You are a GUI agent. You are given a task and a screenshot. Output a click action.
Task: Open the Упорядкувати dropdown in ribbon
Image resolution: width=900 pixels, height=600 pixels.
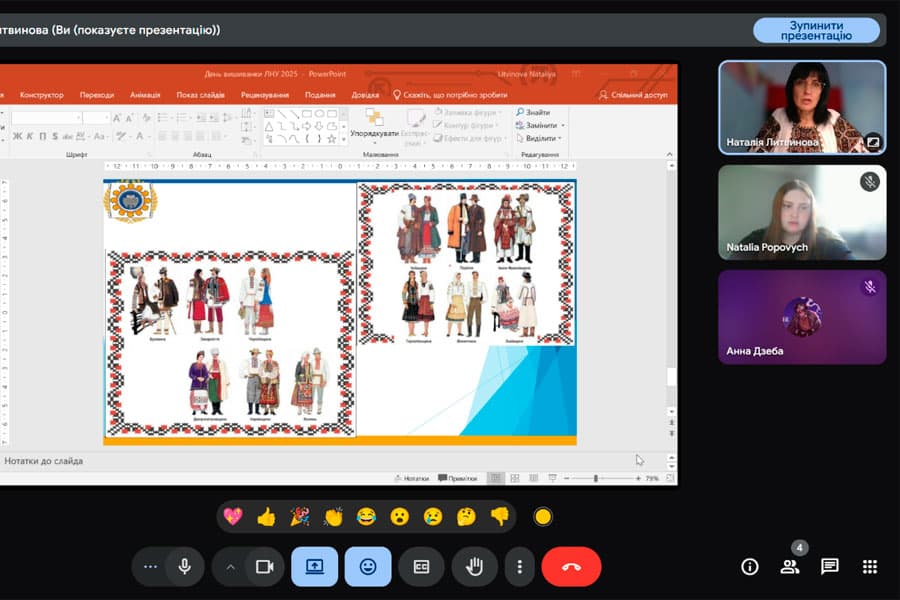[375, 134]
